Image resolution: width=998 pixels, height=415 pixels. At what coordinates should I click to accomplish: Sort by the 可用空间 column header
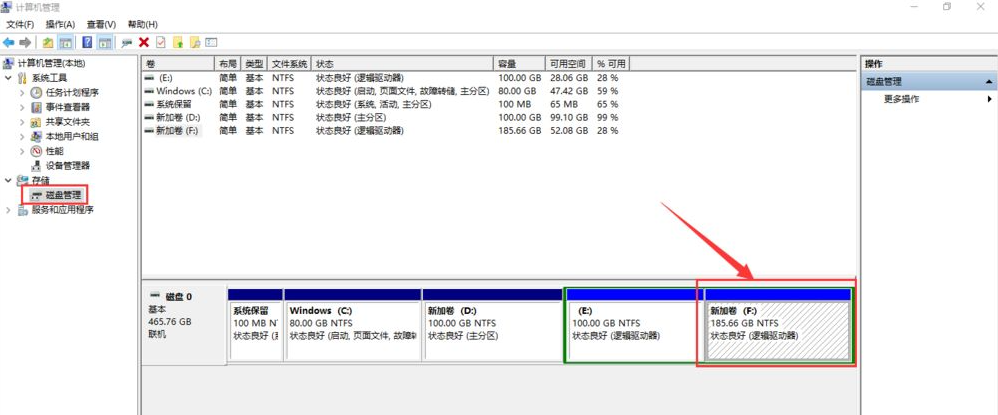pos(569,64)
